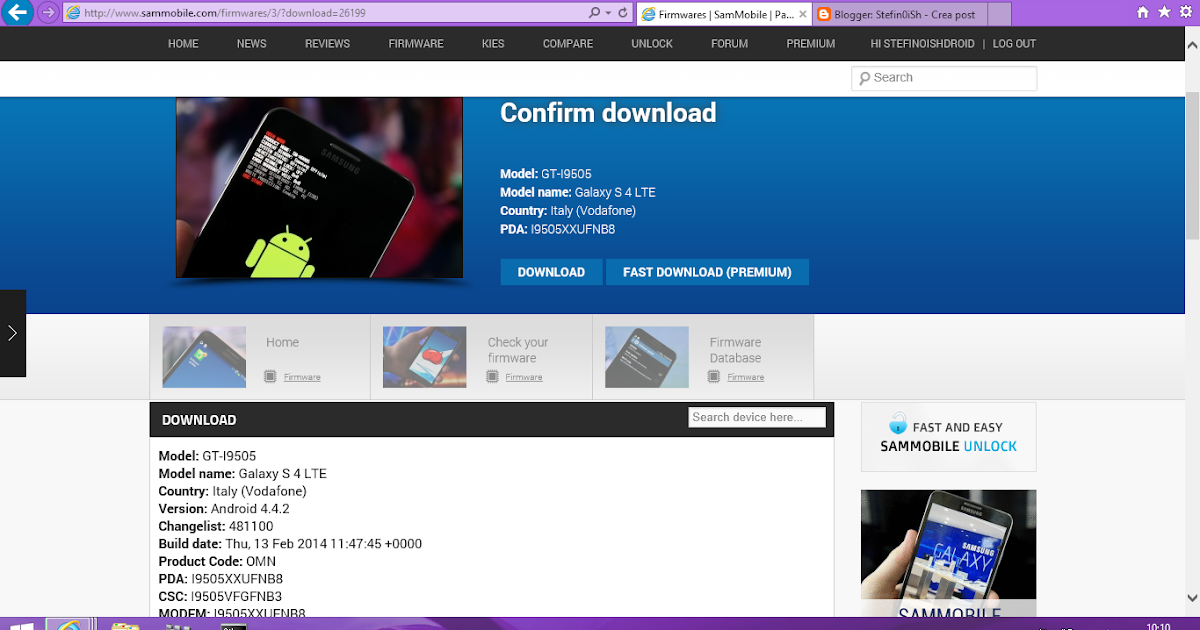Open REVIEWS in the site navigation

tap(328, 44)
